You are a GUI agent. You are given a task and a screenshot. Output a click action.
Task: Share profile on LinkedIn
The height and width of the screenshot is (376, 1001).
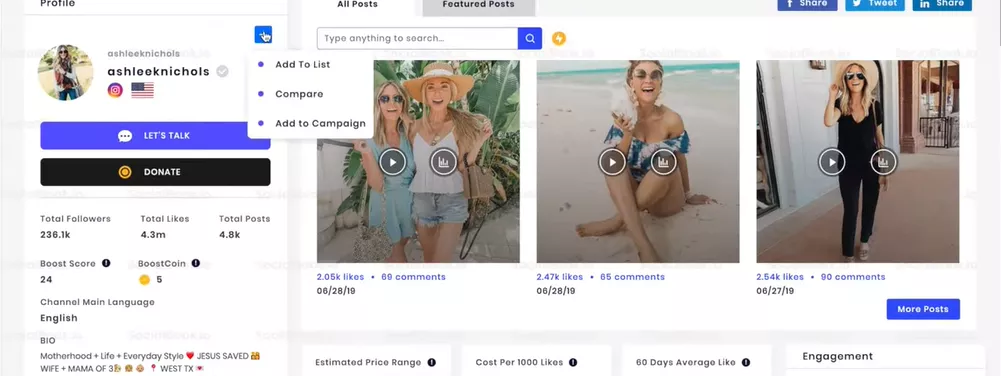tap(942, 4)
